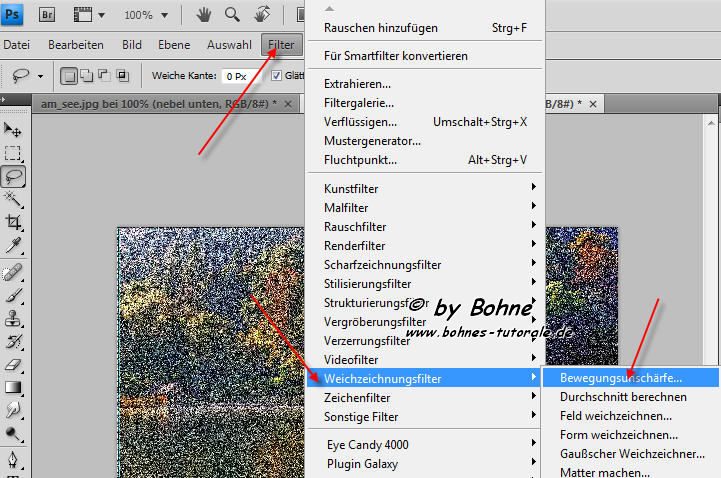This screenshot has height=478, width=721.
Task: Toggle the Glätten anti-alias checkbox
Action: tap(277, 75)
